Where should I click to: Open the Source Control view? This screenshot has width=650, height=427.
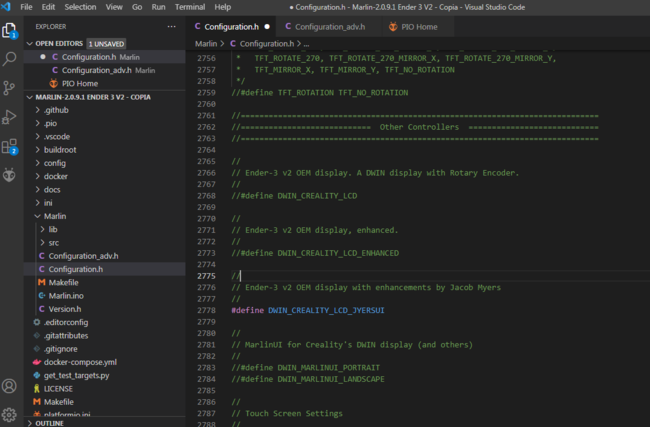coord(10,88)
